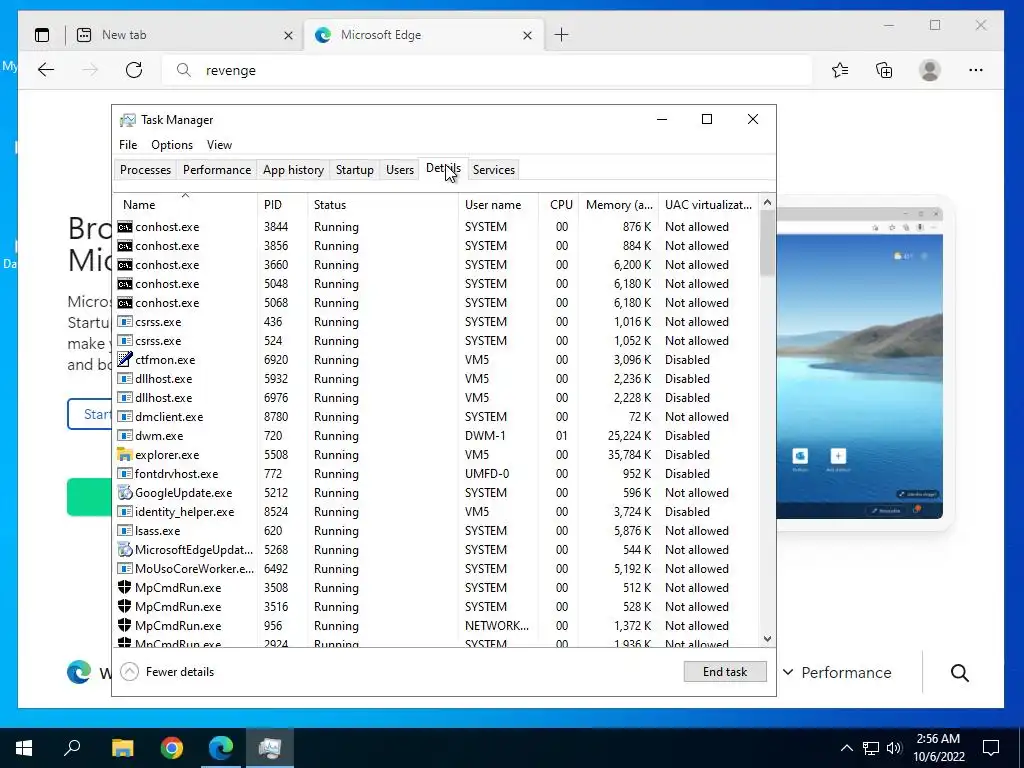Open the Options menu in Task Manager
This screenshot has height=768, width=1024.
172,144
